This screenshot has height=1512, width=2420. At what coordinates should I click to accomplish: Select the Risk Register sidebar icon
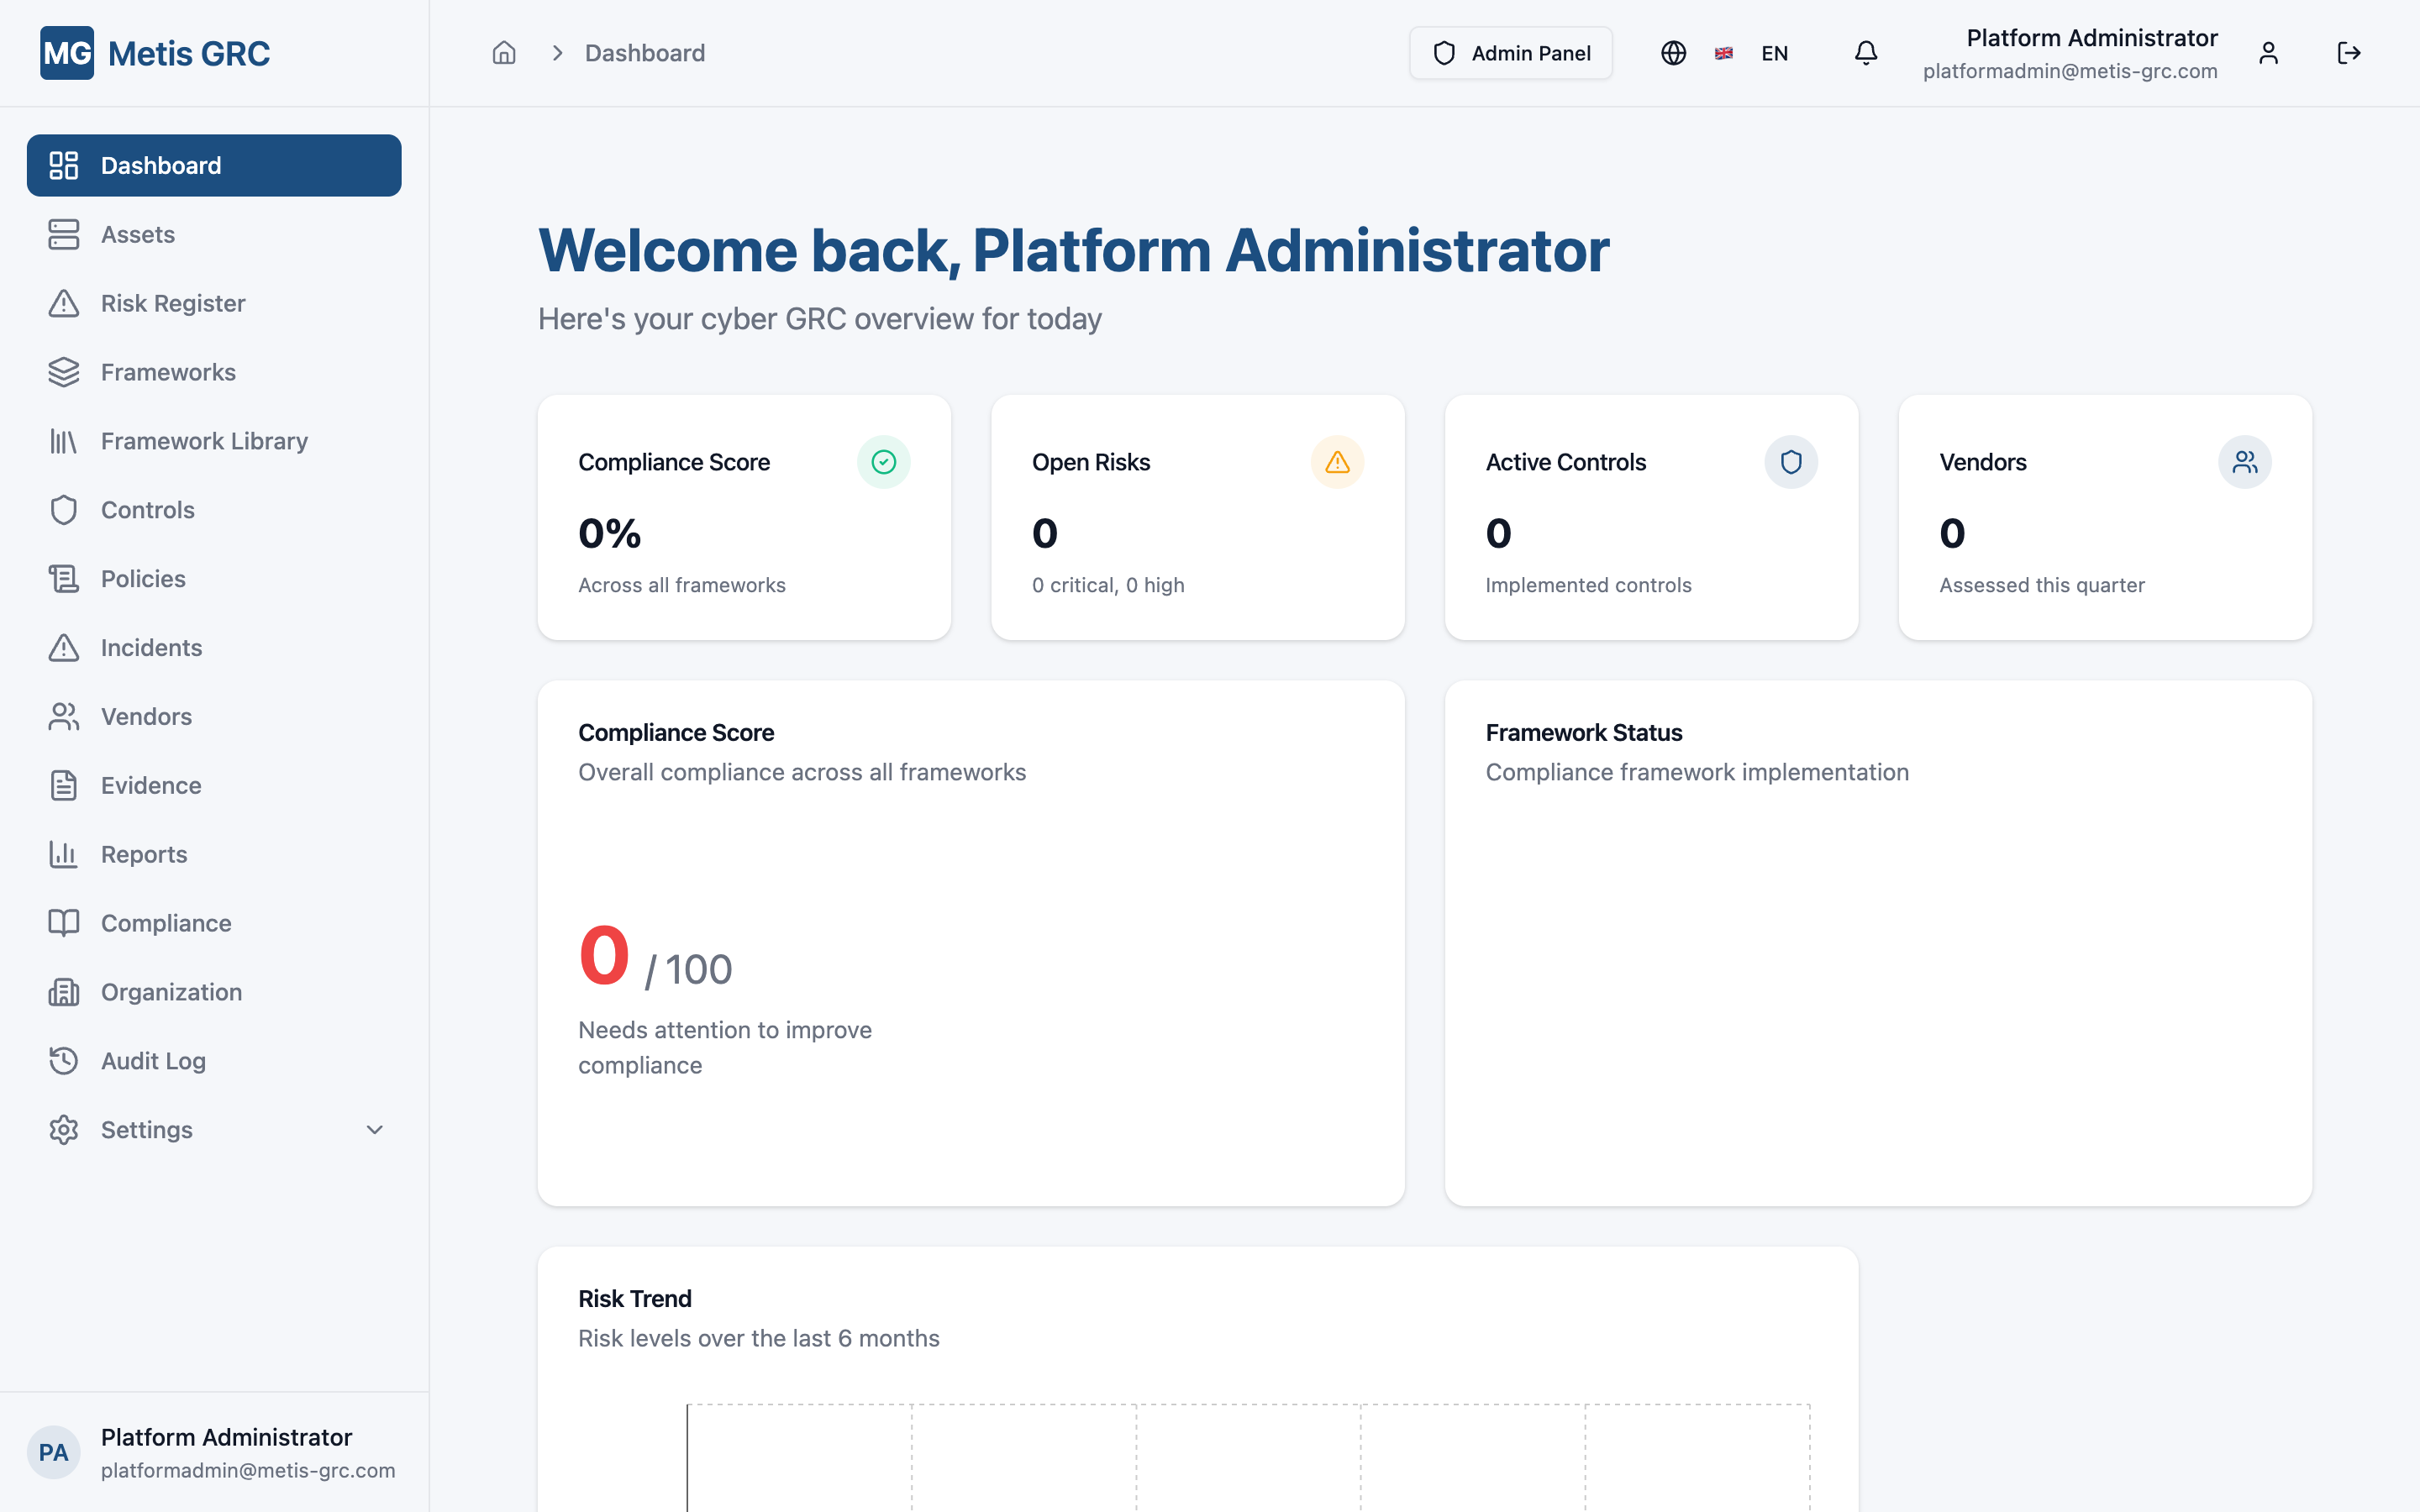(63, 303)
